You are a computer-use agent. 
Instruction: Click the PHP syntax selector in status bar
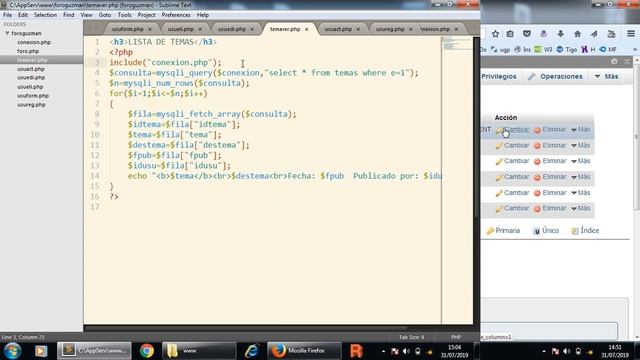(x=456, y=337)
